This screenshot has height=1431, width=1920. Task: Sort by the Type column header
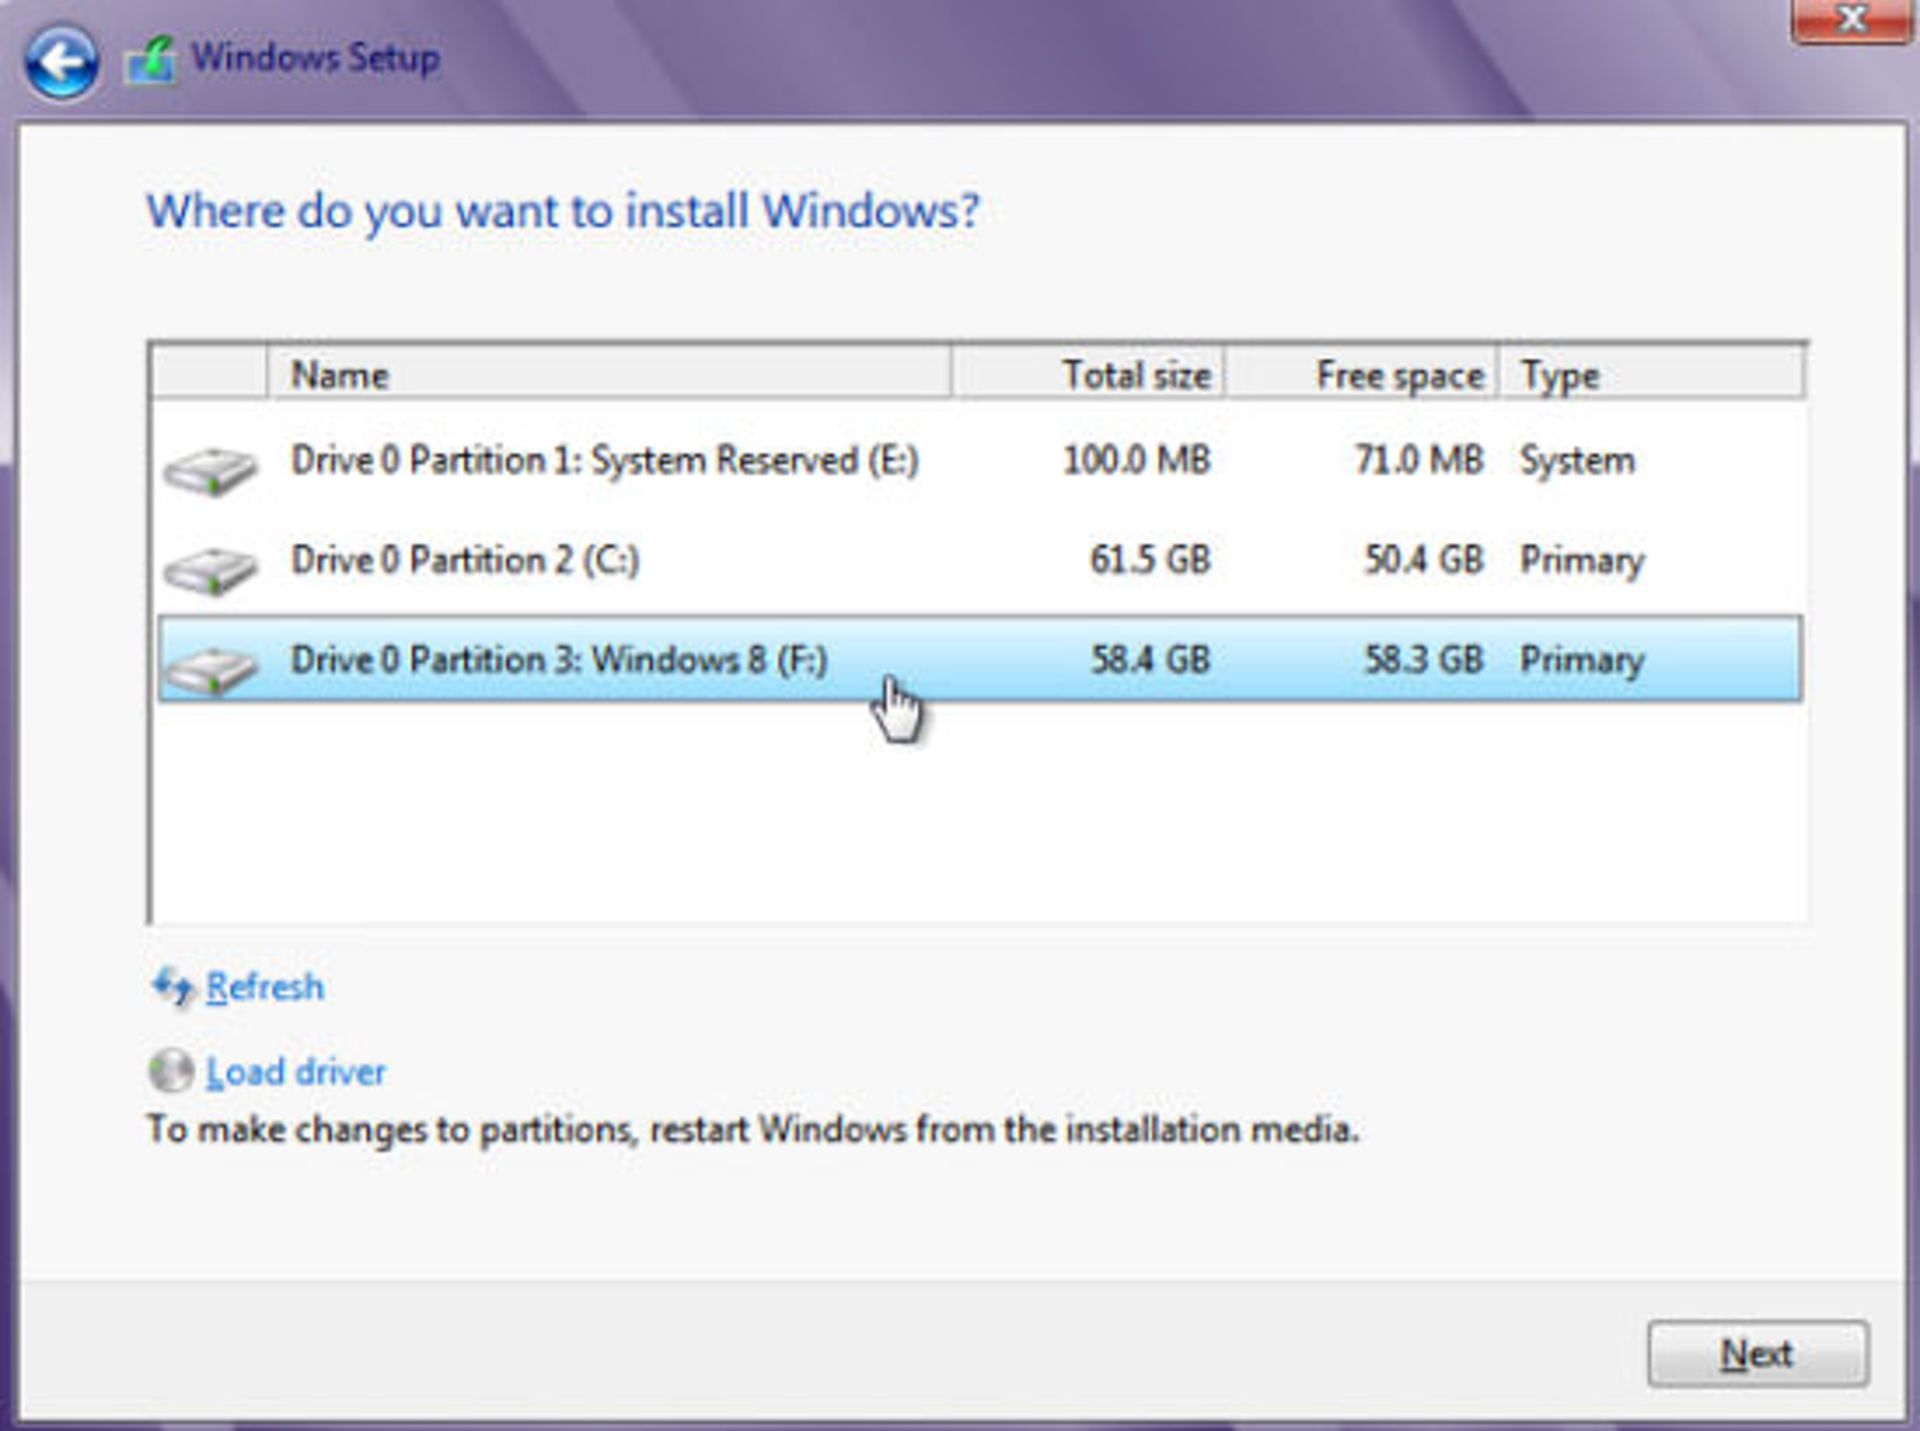coord(1651,374)
